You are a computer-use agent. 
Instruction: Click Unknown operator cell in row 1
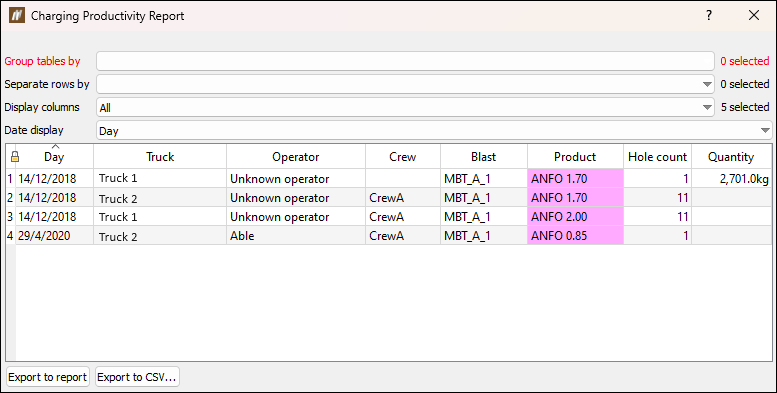tap(296, 178)
